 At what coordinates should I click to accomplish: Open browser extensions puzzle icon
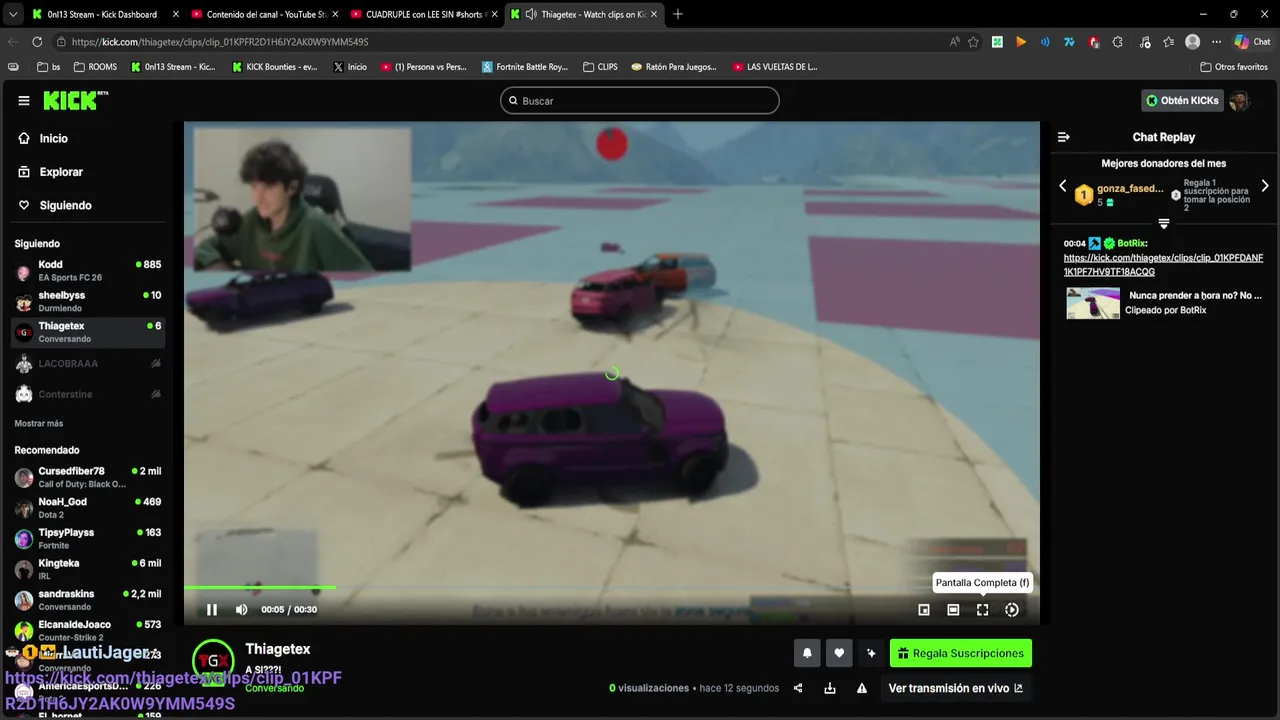1118,42
